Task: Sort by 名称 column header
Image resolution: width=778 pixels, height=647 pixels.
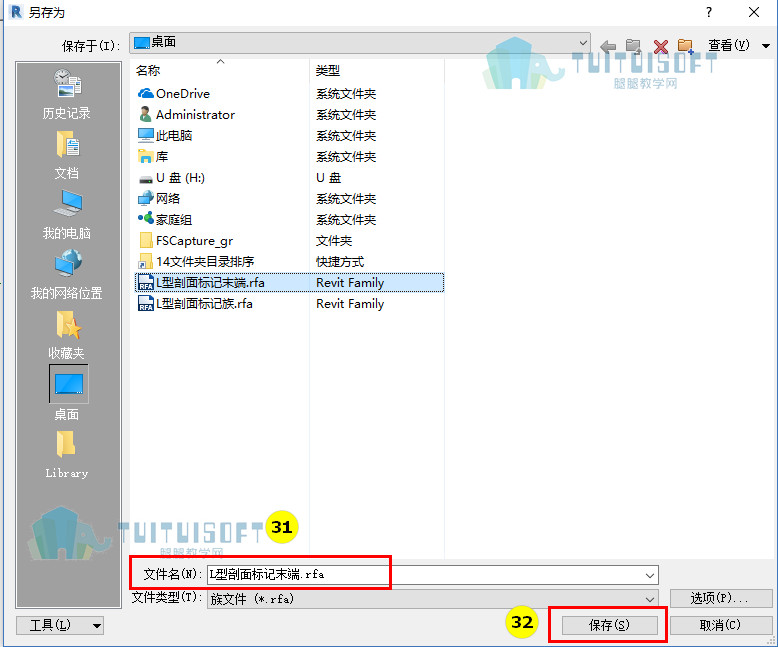Action: (x=148, y=70)
